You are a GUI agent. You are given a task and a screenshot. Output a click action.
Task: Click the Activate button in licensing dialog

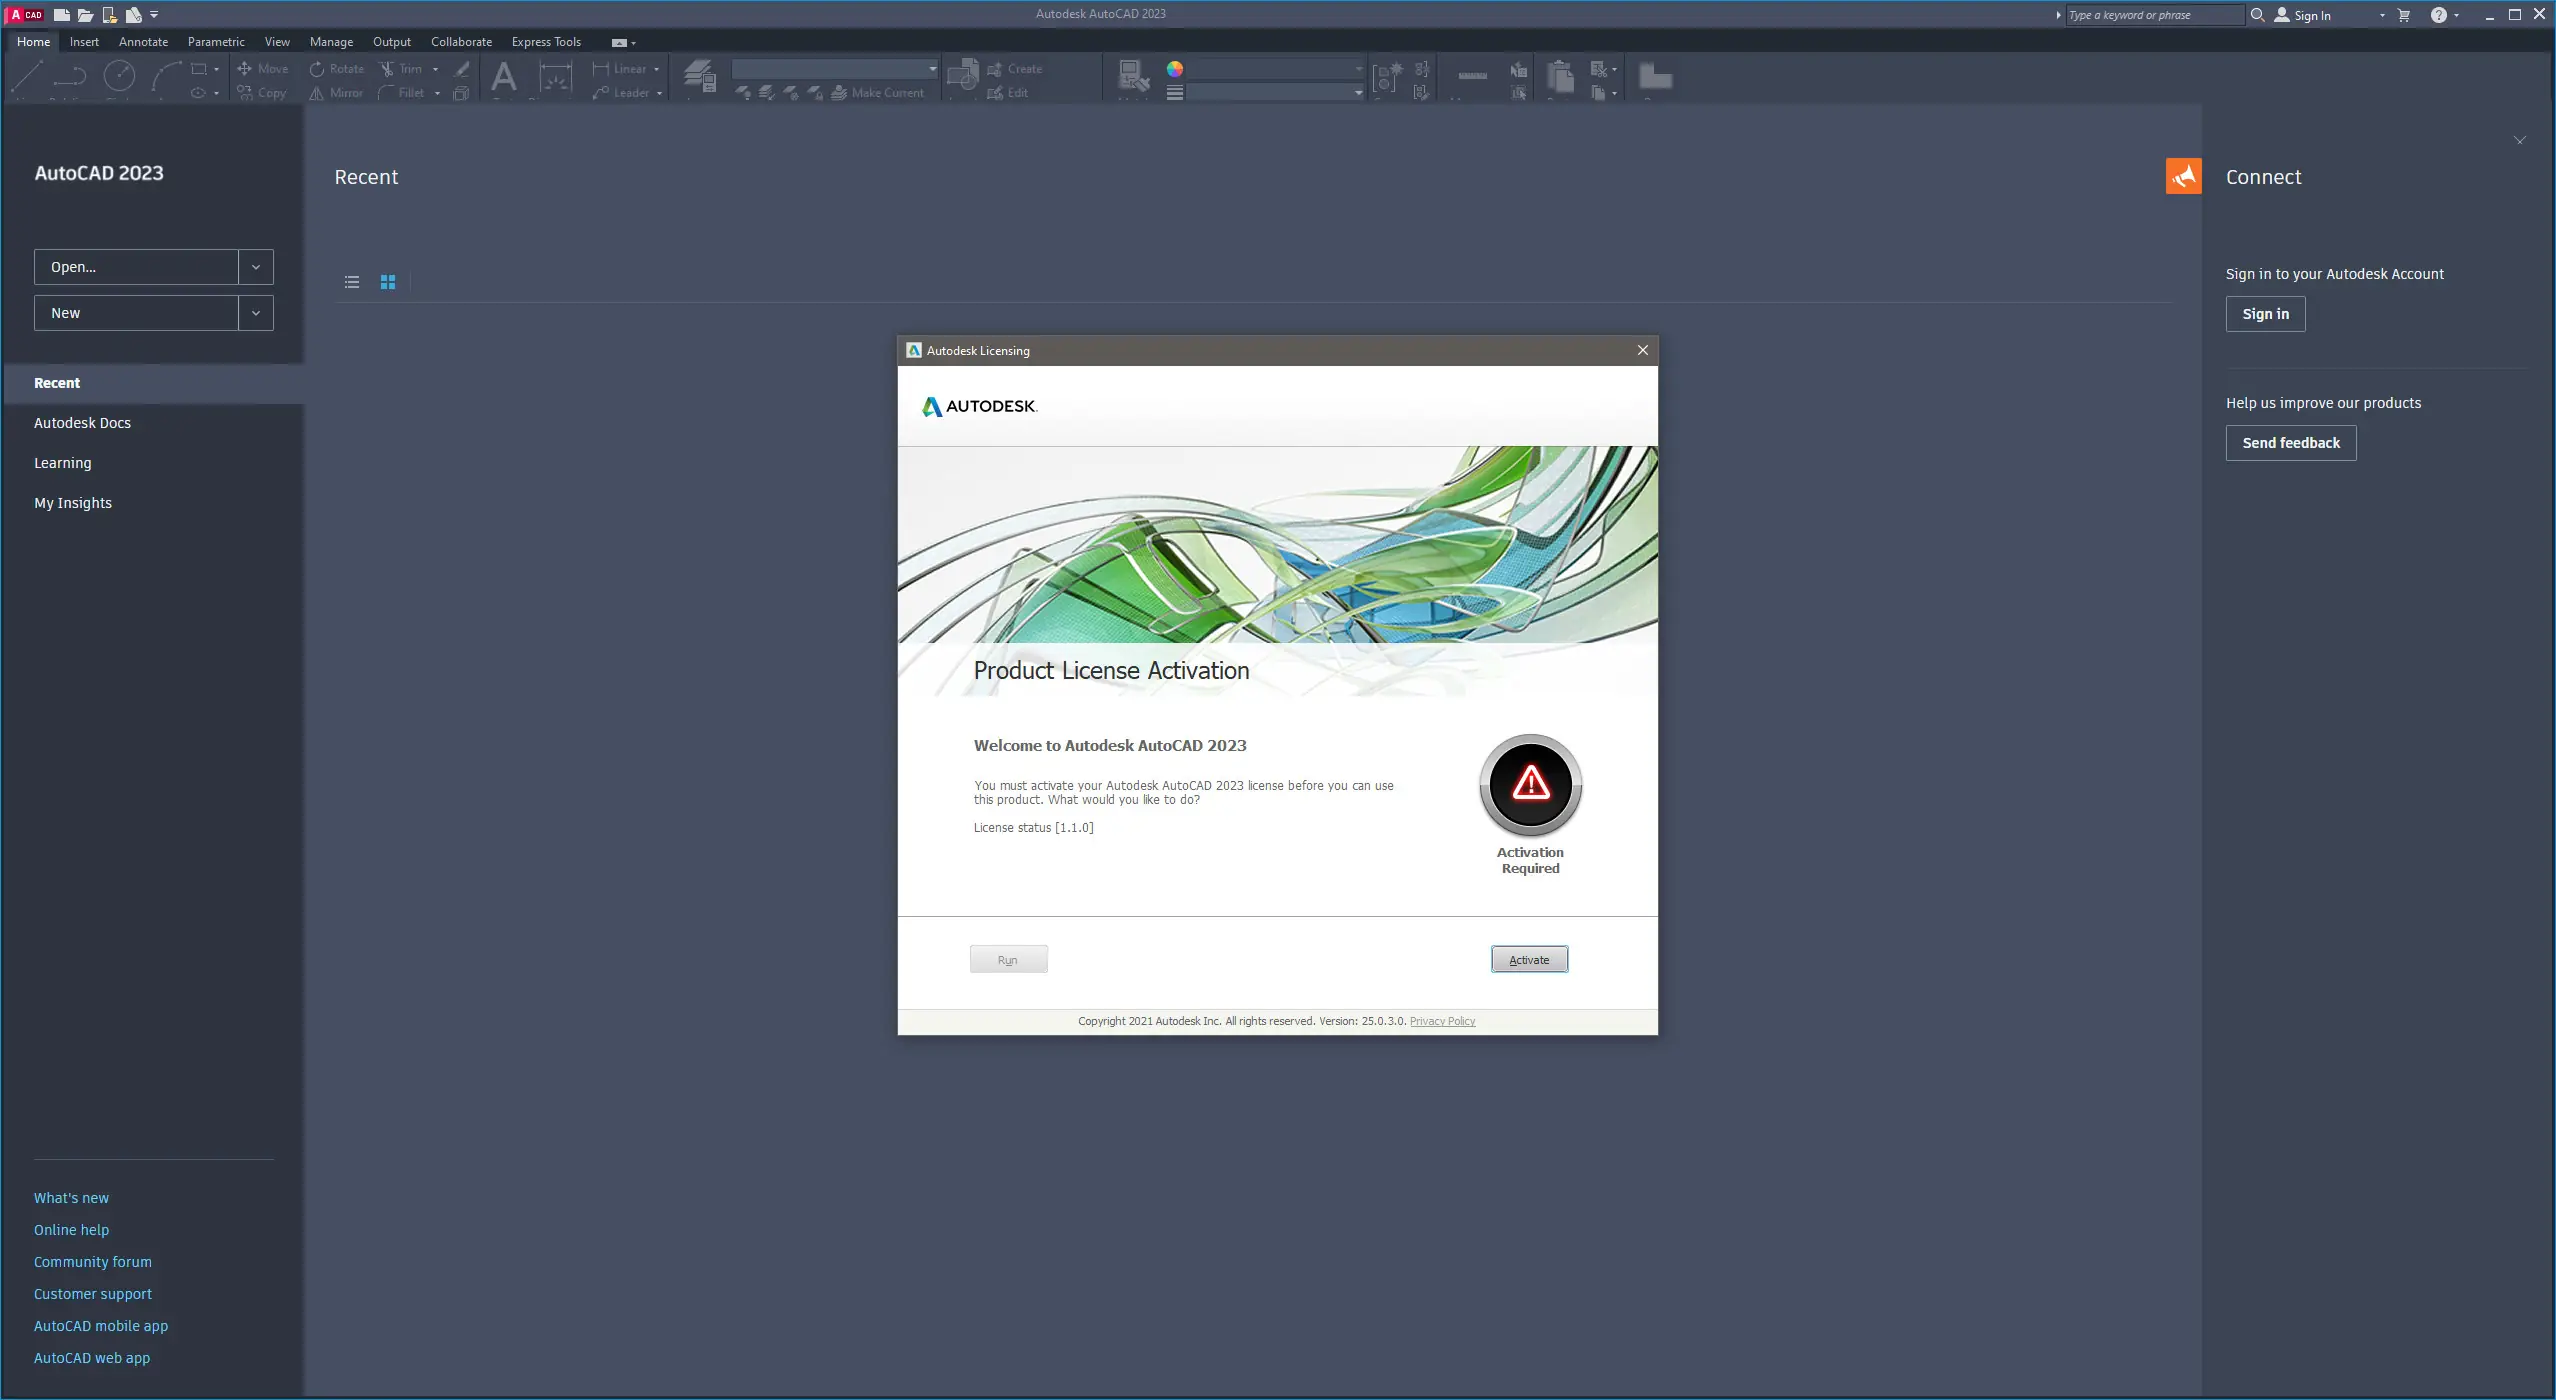[1529, 960]
